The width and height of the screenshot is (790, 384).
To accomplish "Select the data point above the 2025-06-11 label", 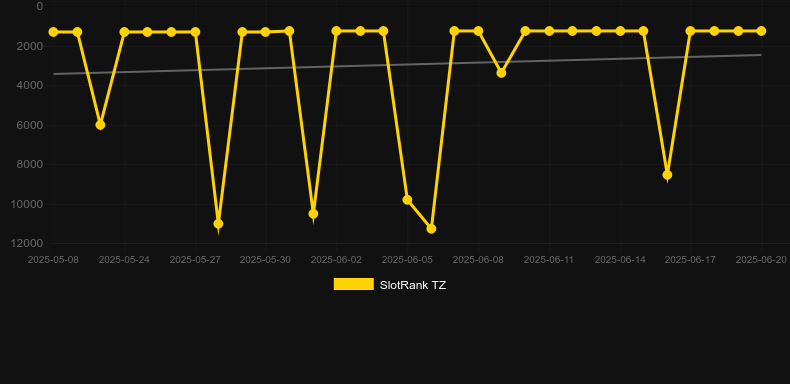I will pos(549,31).
